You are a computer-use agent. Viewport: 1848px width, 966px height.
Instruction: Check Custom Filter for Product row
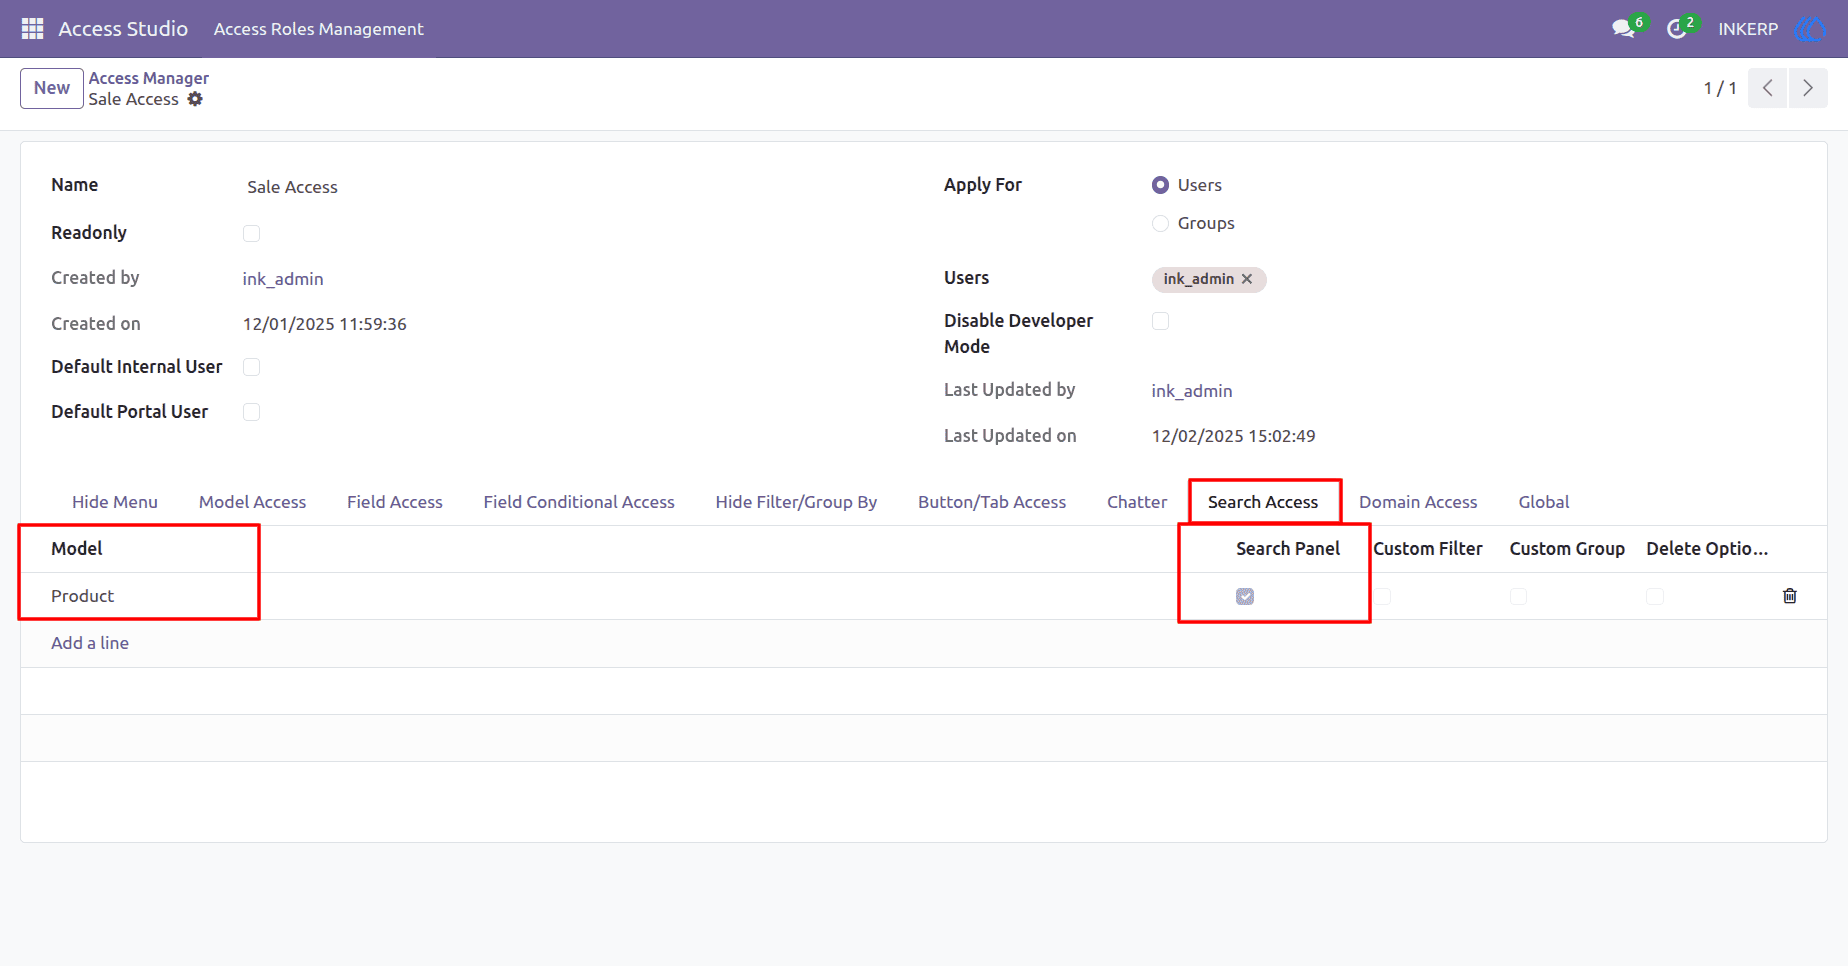1382,596
